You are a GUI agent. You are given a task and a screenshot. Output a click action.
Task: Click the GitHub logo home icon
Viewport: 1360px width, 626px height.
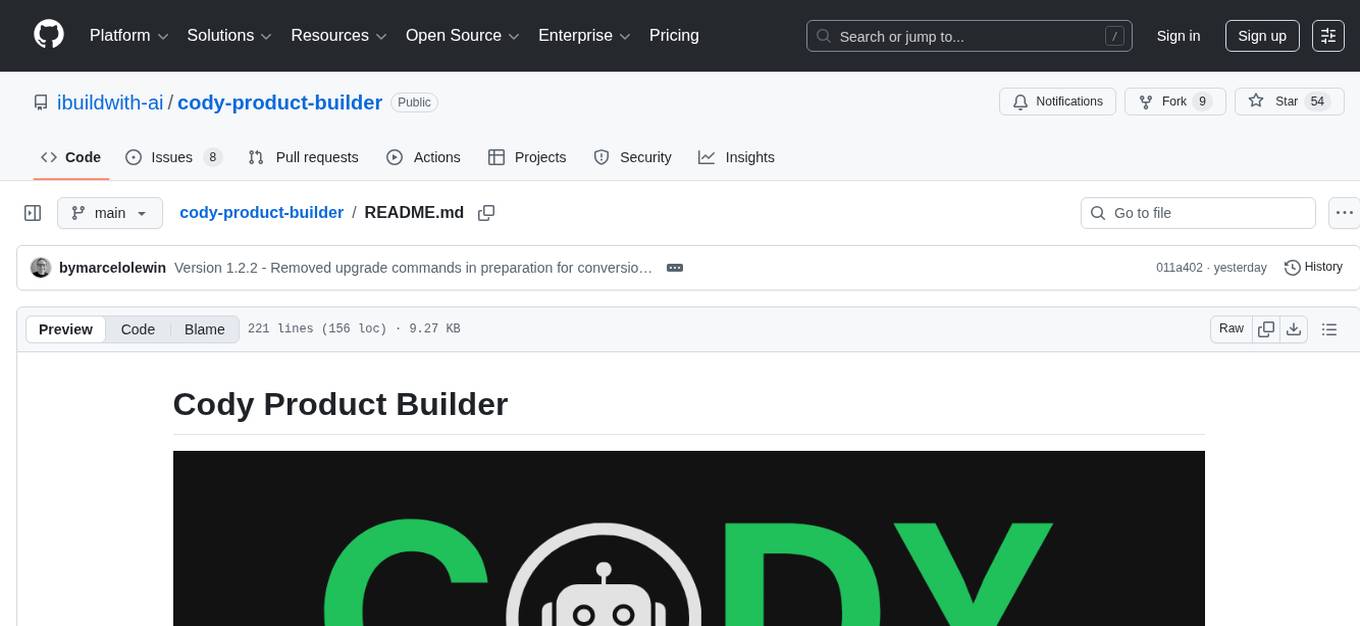point(48,35)
